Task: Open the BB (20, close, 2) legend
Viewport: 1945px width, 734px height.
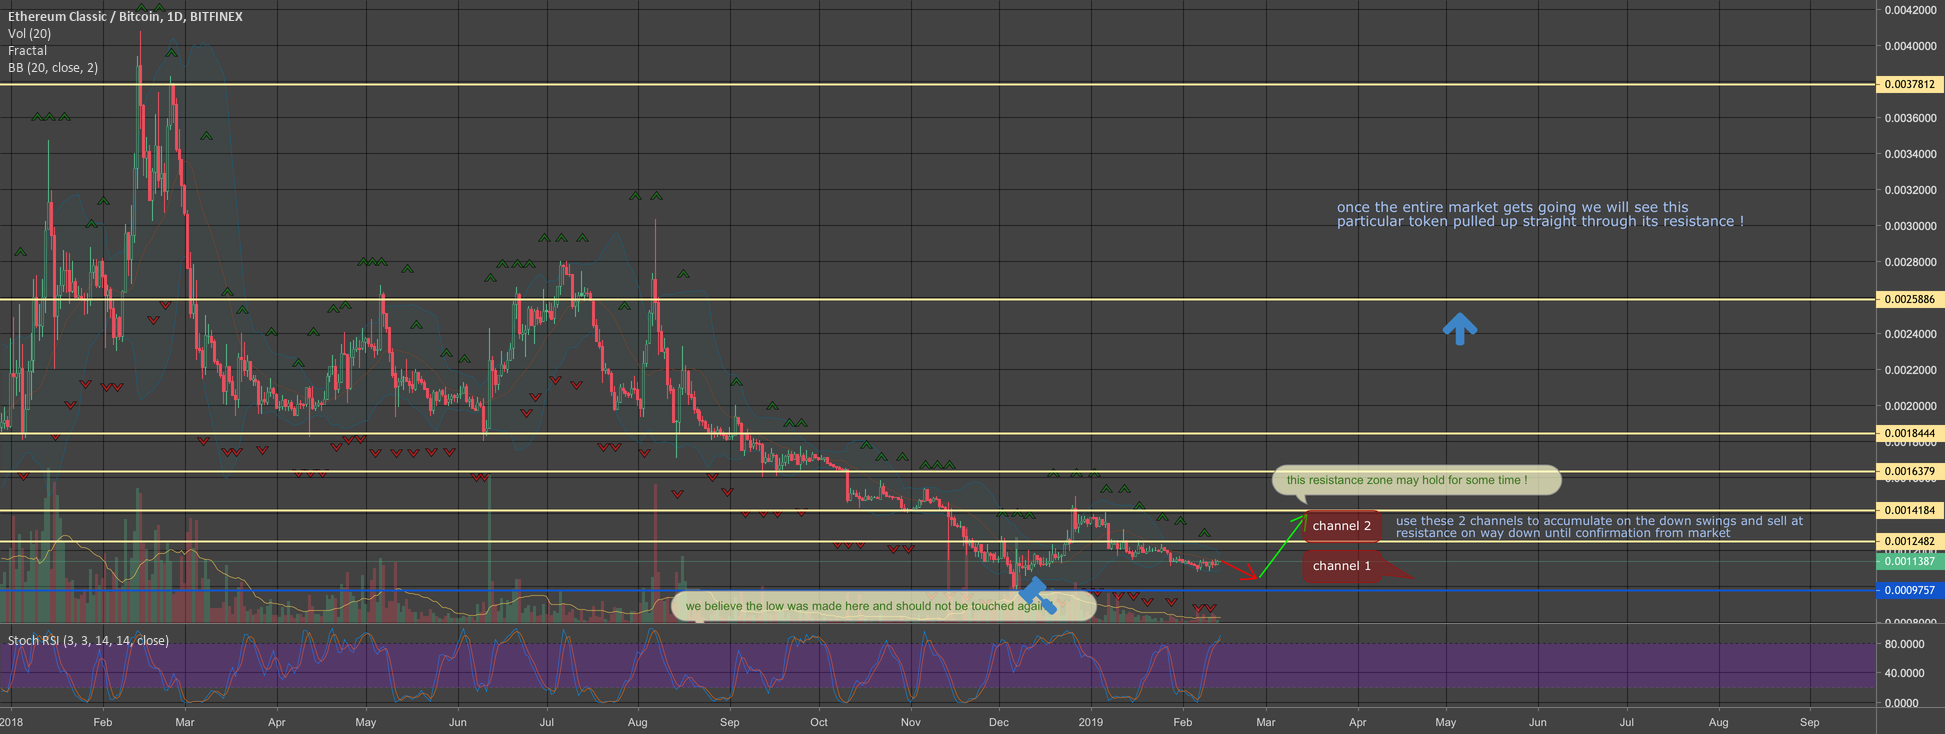Action: [53, 68]
